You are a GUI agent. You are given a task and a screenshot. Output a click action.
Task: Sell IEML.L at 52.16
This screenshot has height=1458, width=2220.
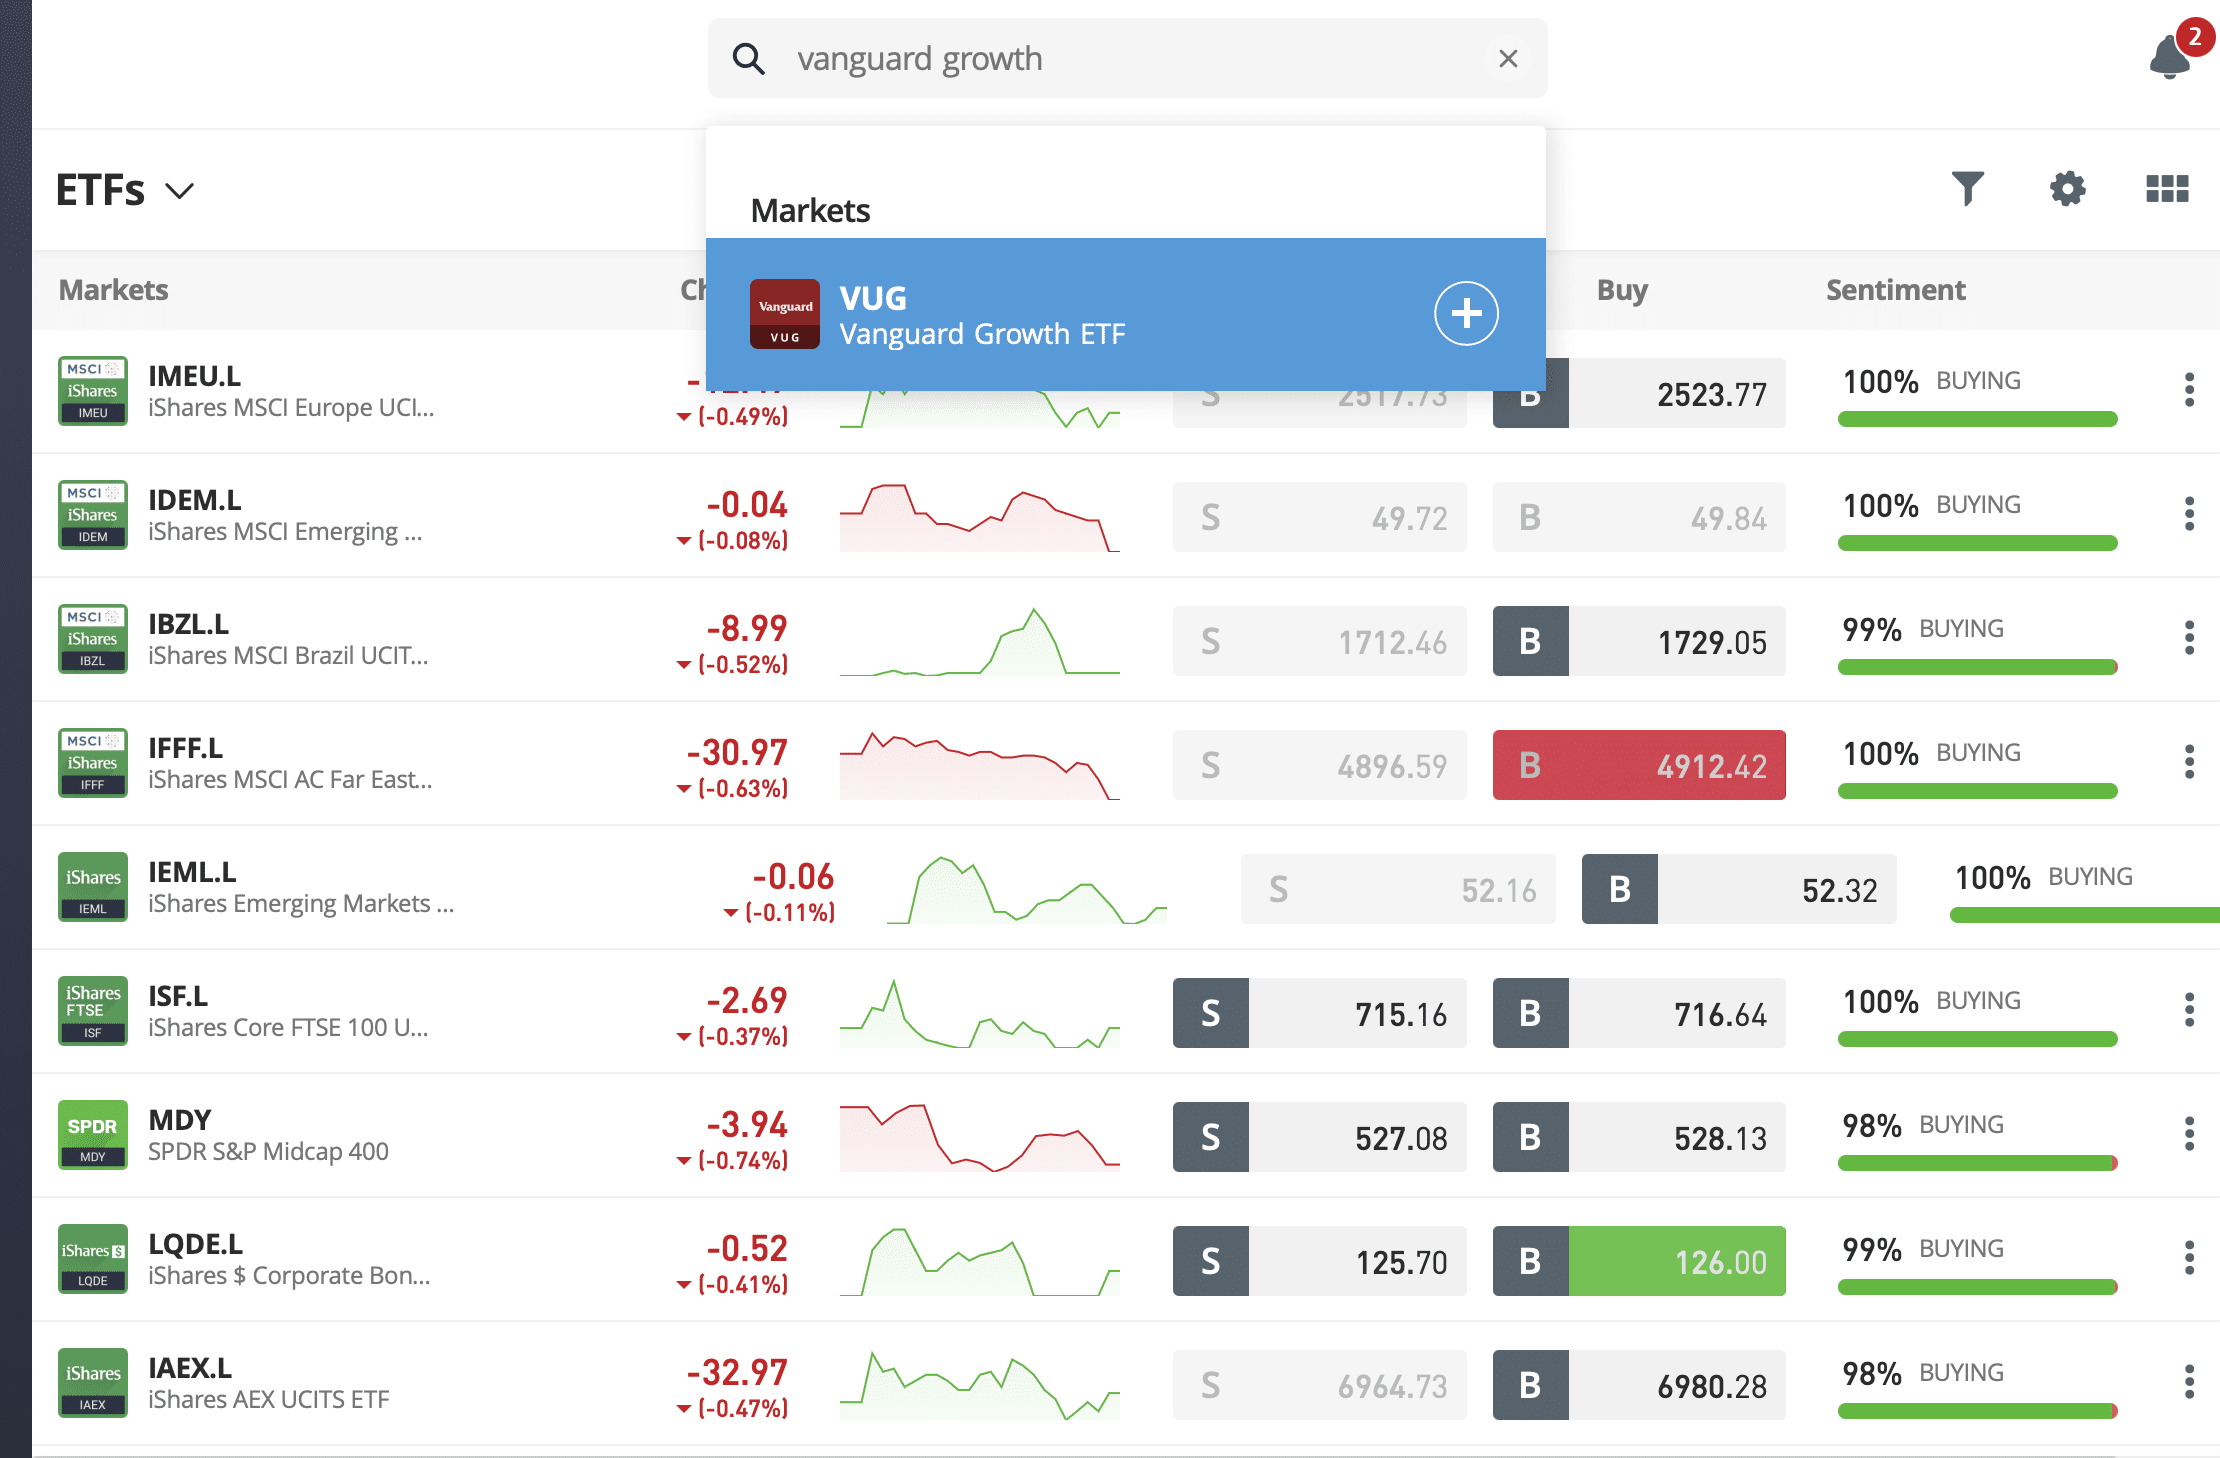tap(1398, 889)
